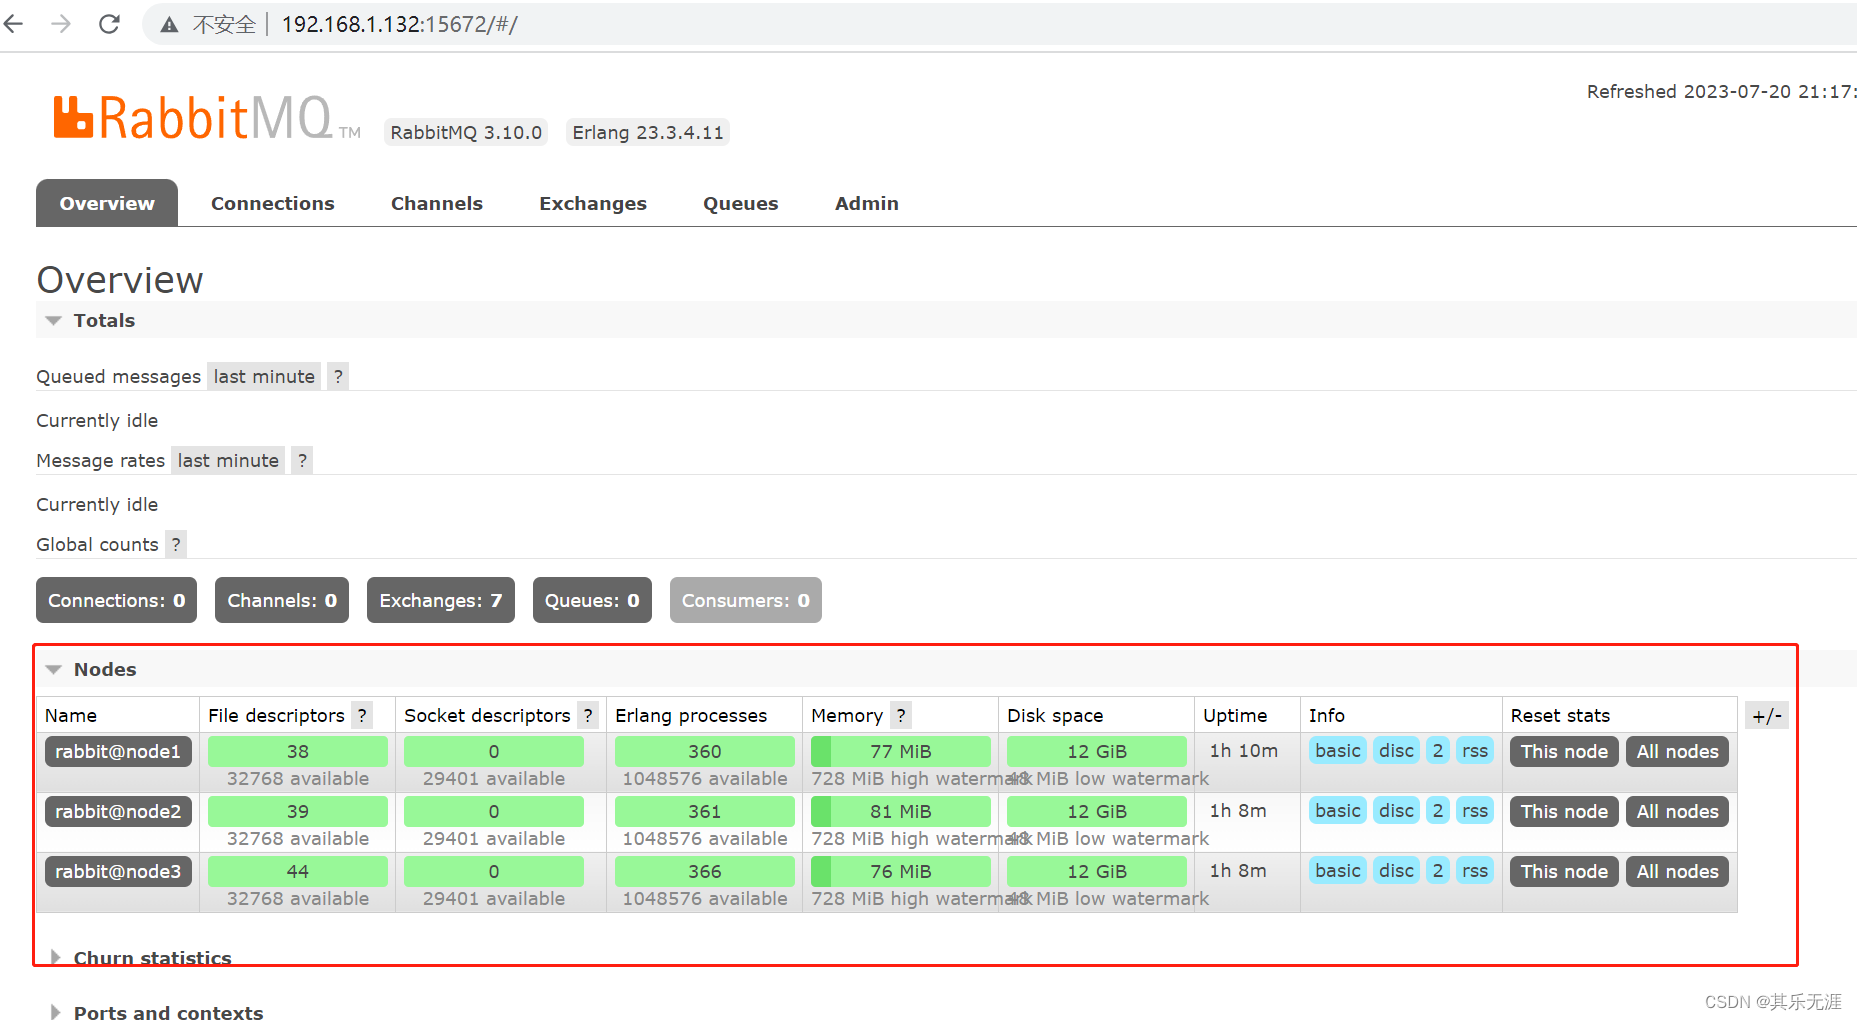Click node3 Erlang processes value 366

coord(705,871)
